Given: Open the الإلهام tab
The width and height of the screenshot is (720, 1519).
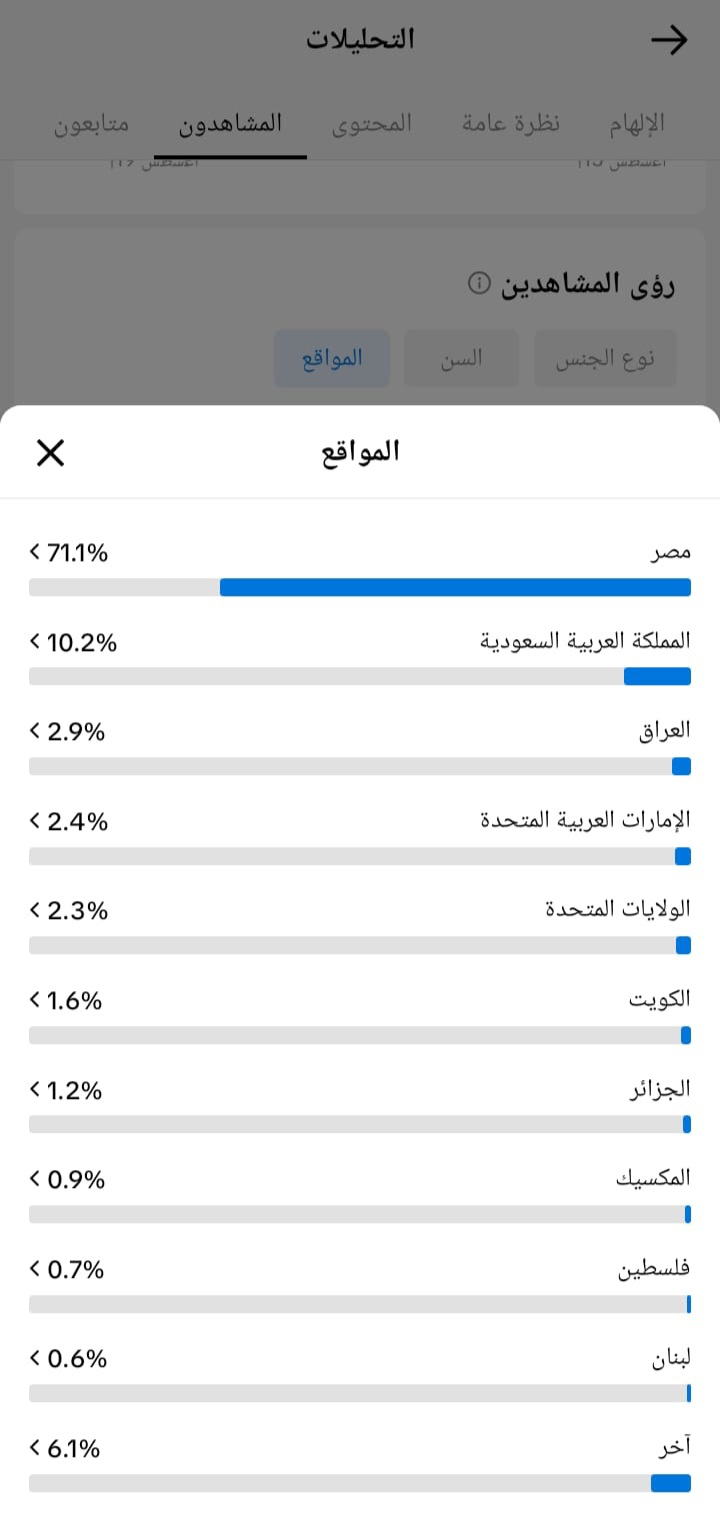Looking at the screenshot, I should point(638,124).
